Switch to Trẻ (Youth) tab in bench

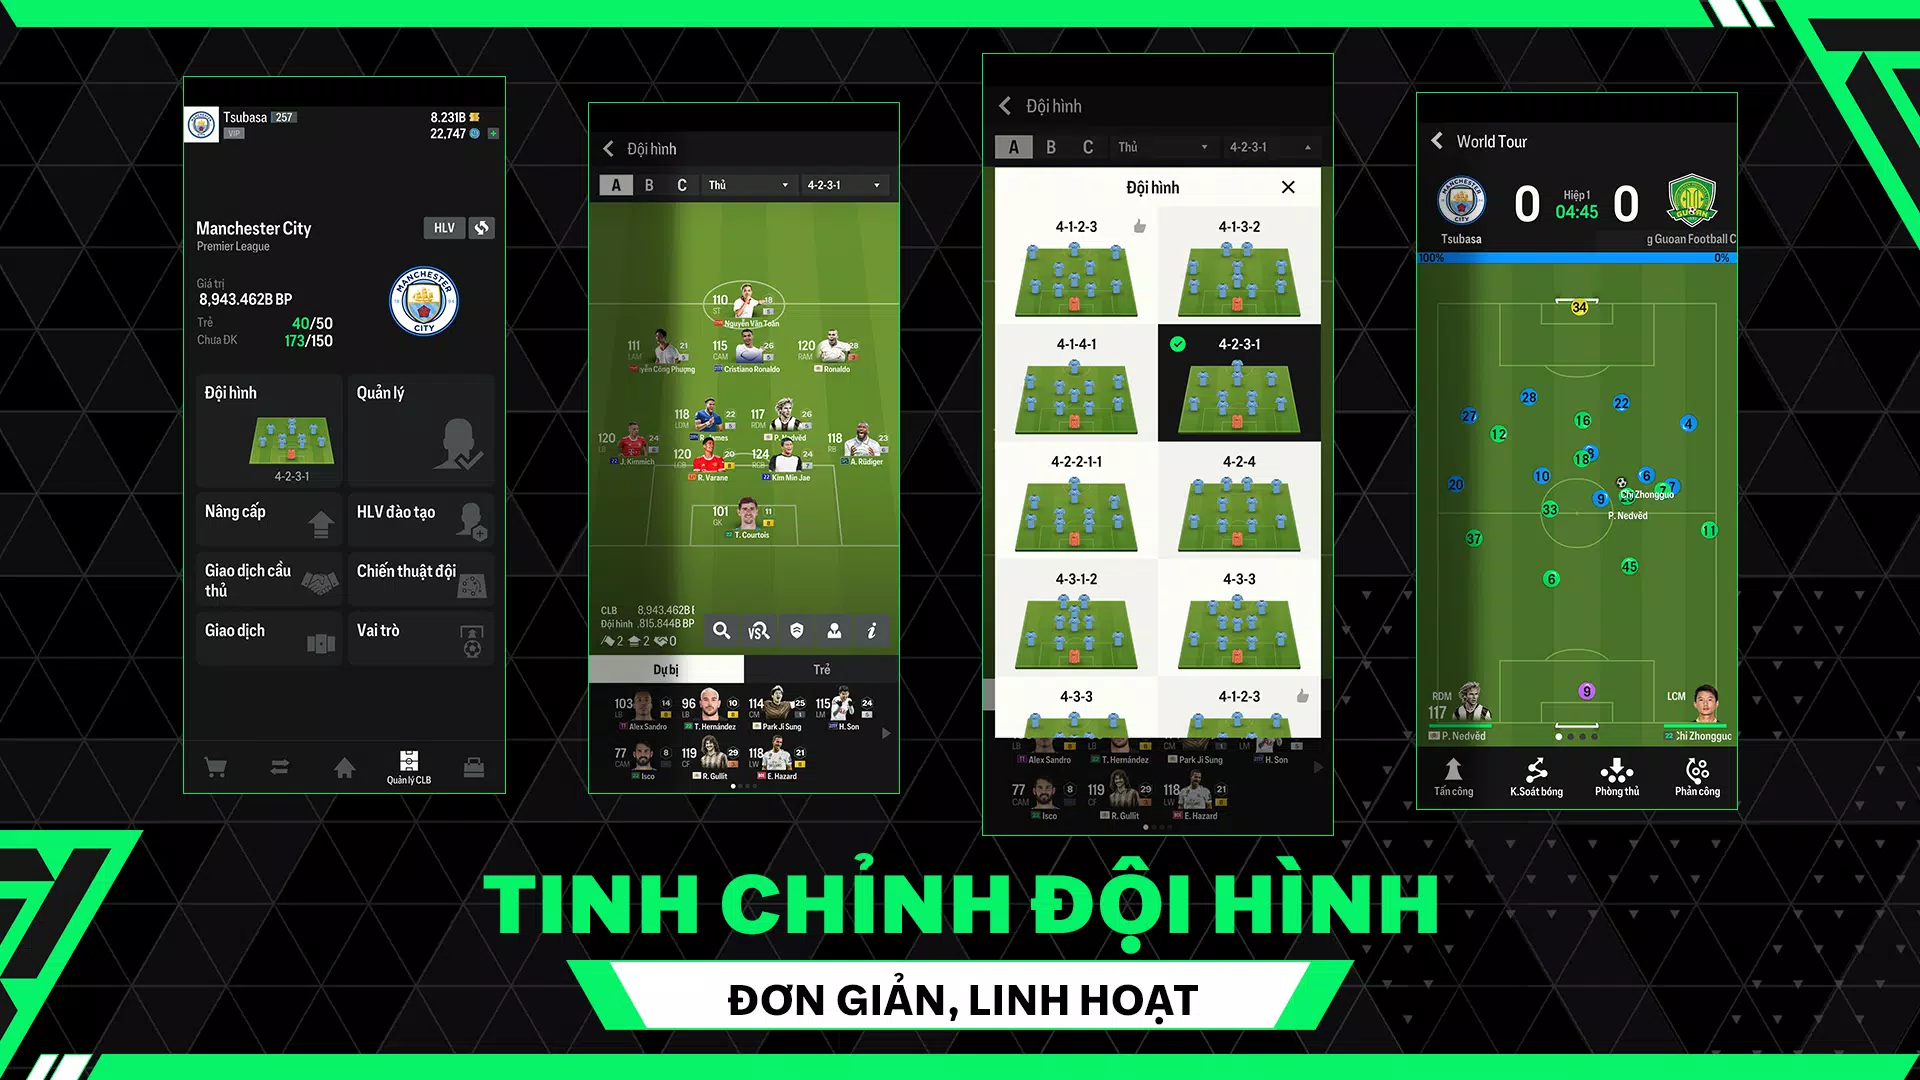822,669
